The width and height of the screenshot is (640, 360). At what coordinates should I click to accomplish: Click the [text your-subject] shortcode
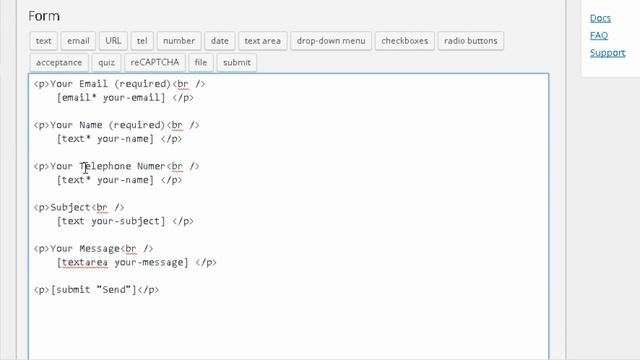(111, 221)
